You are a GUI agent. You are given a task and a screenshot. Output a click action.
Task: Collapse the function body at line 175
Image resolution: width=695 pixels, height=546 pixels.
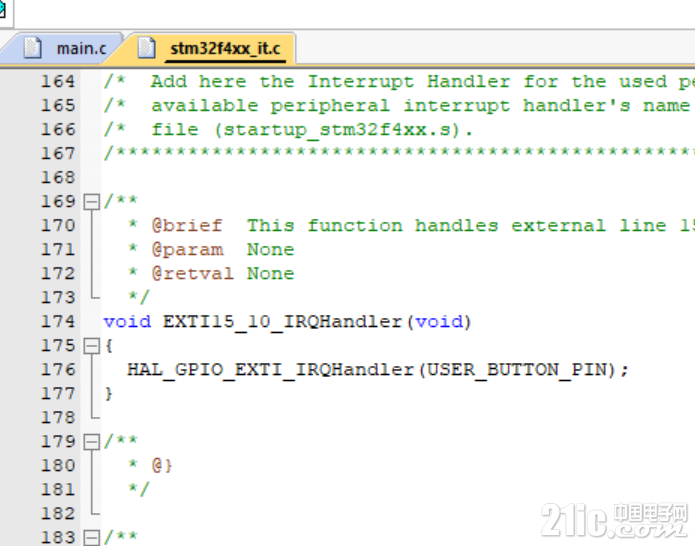tap(92, 346)
